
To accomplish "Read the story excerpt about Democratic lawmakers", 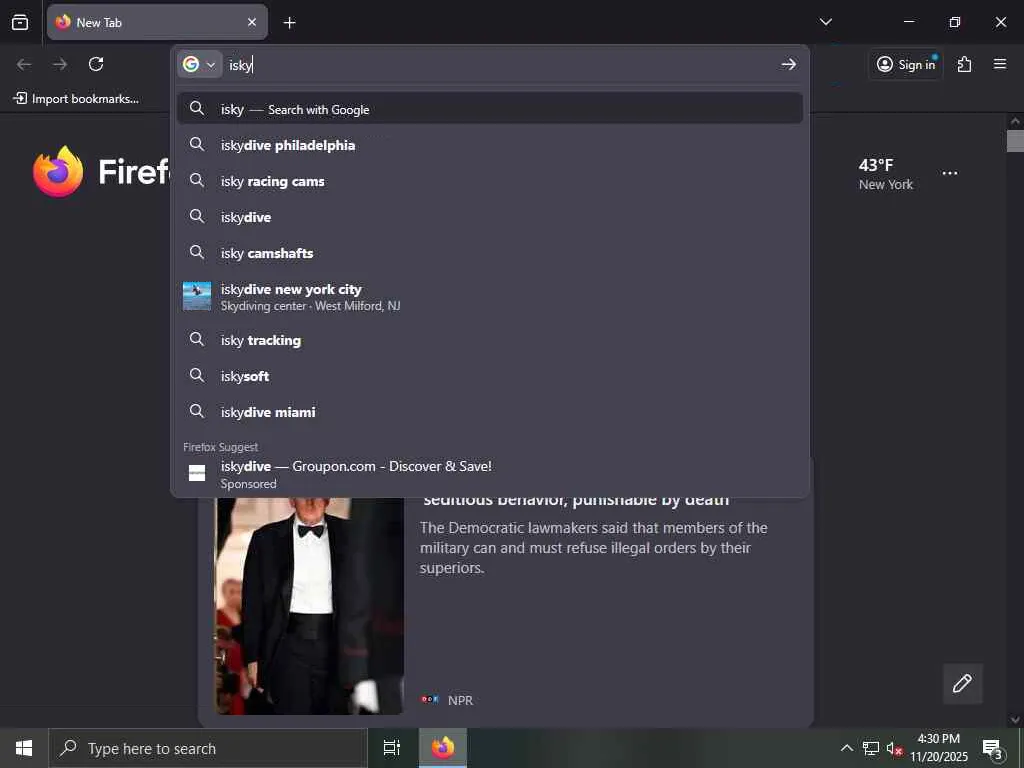I will click(593, 547).
